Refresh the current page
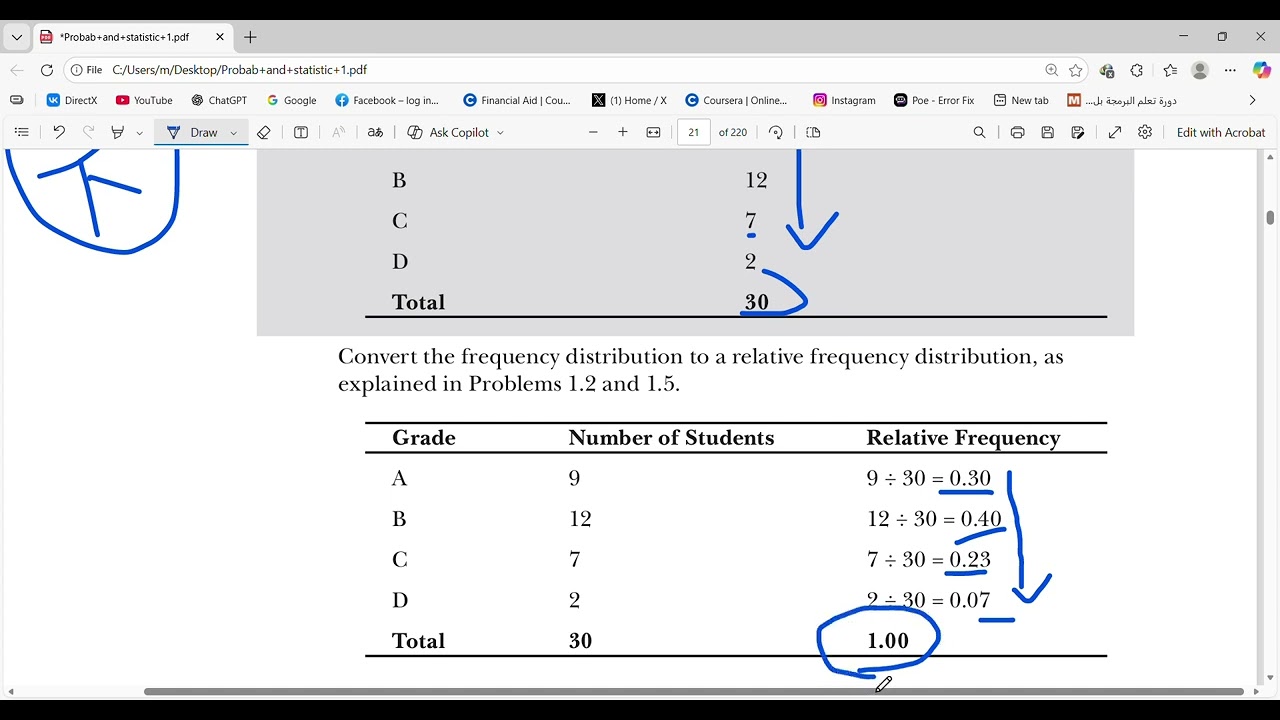Image resolution: width=1280 pixels, height=720 pixels. pyautogui.click(x=47, y=70)
